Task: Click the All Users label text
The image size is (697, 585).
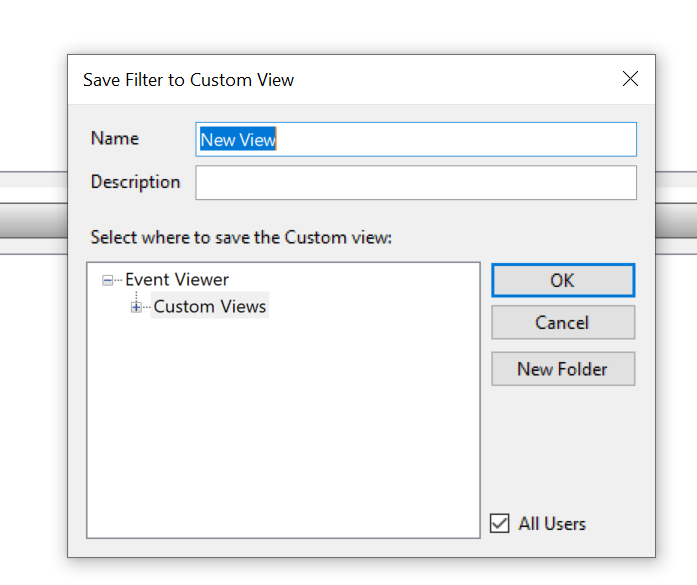Action: (552, 524)
